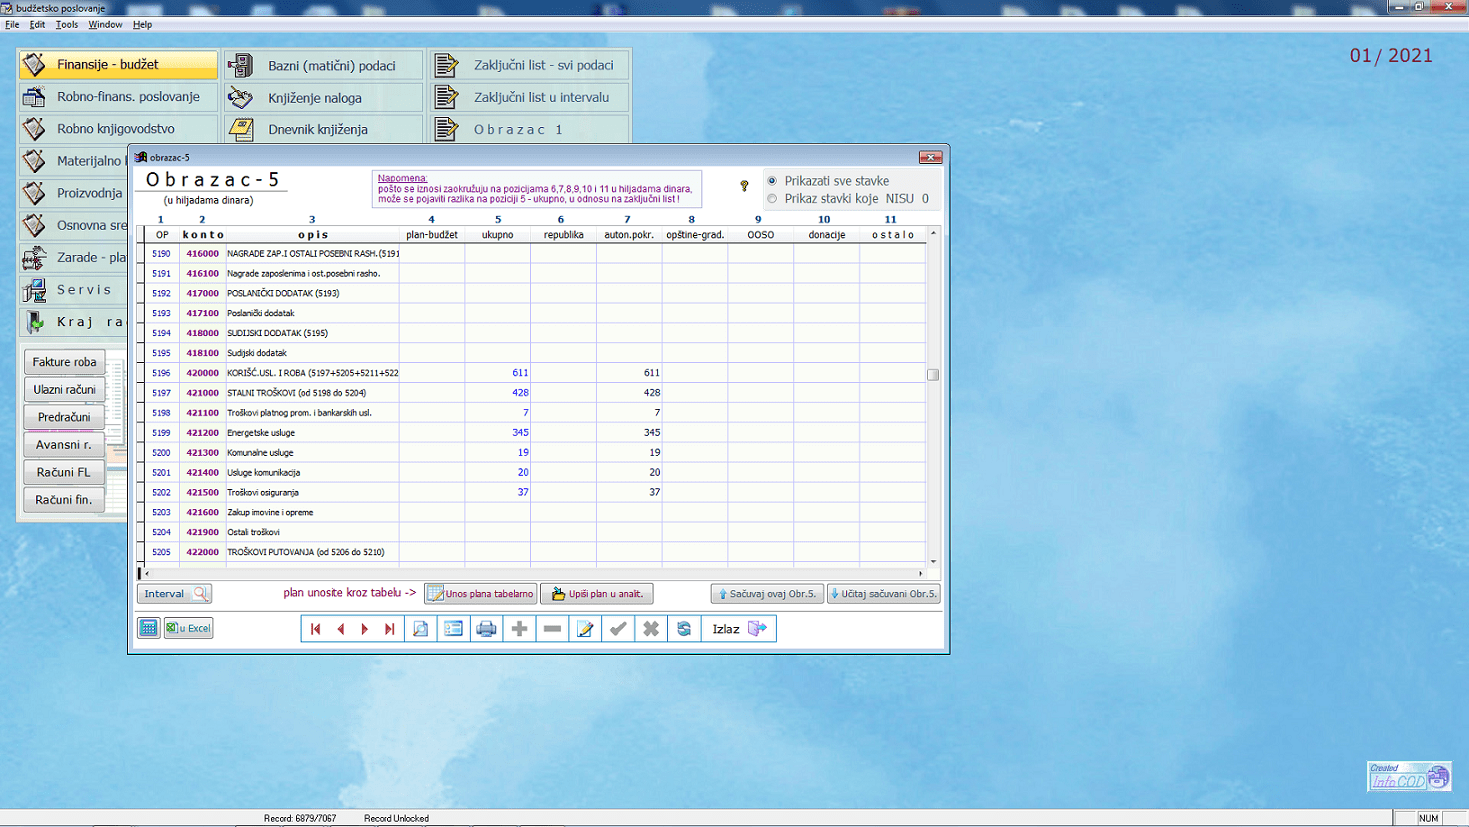Click the Napomena link text
This screenshot has width=1469, height=827.
tap(402, 178)
